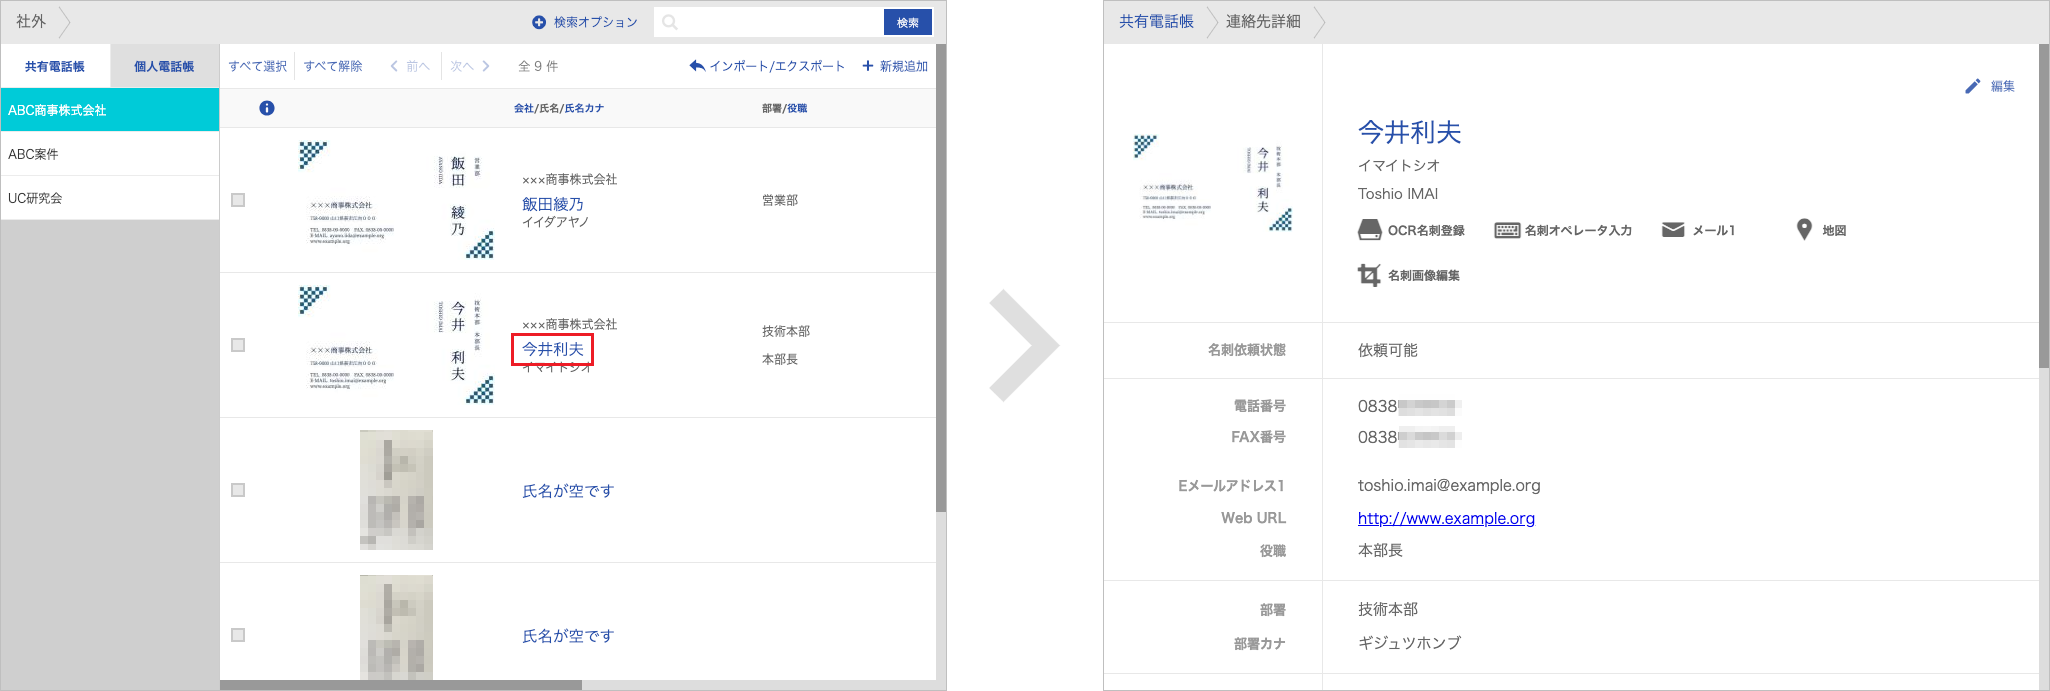Click すべて選択

coord(258,66)
